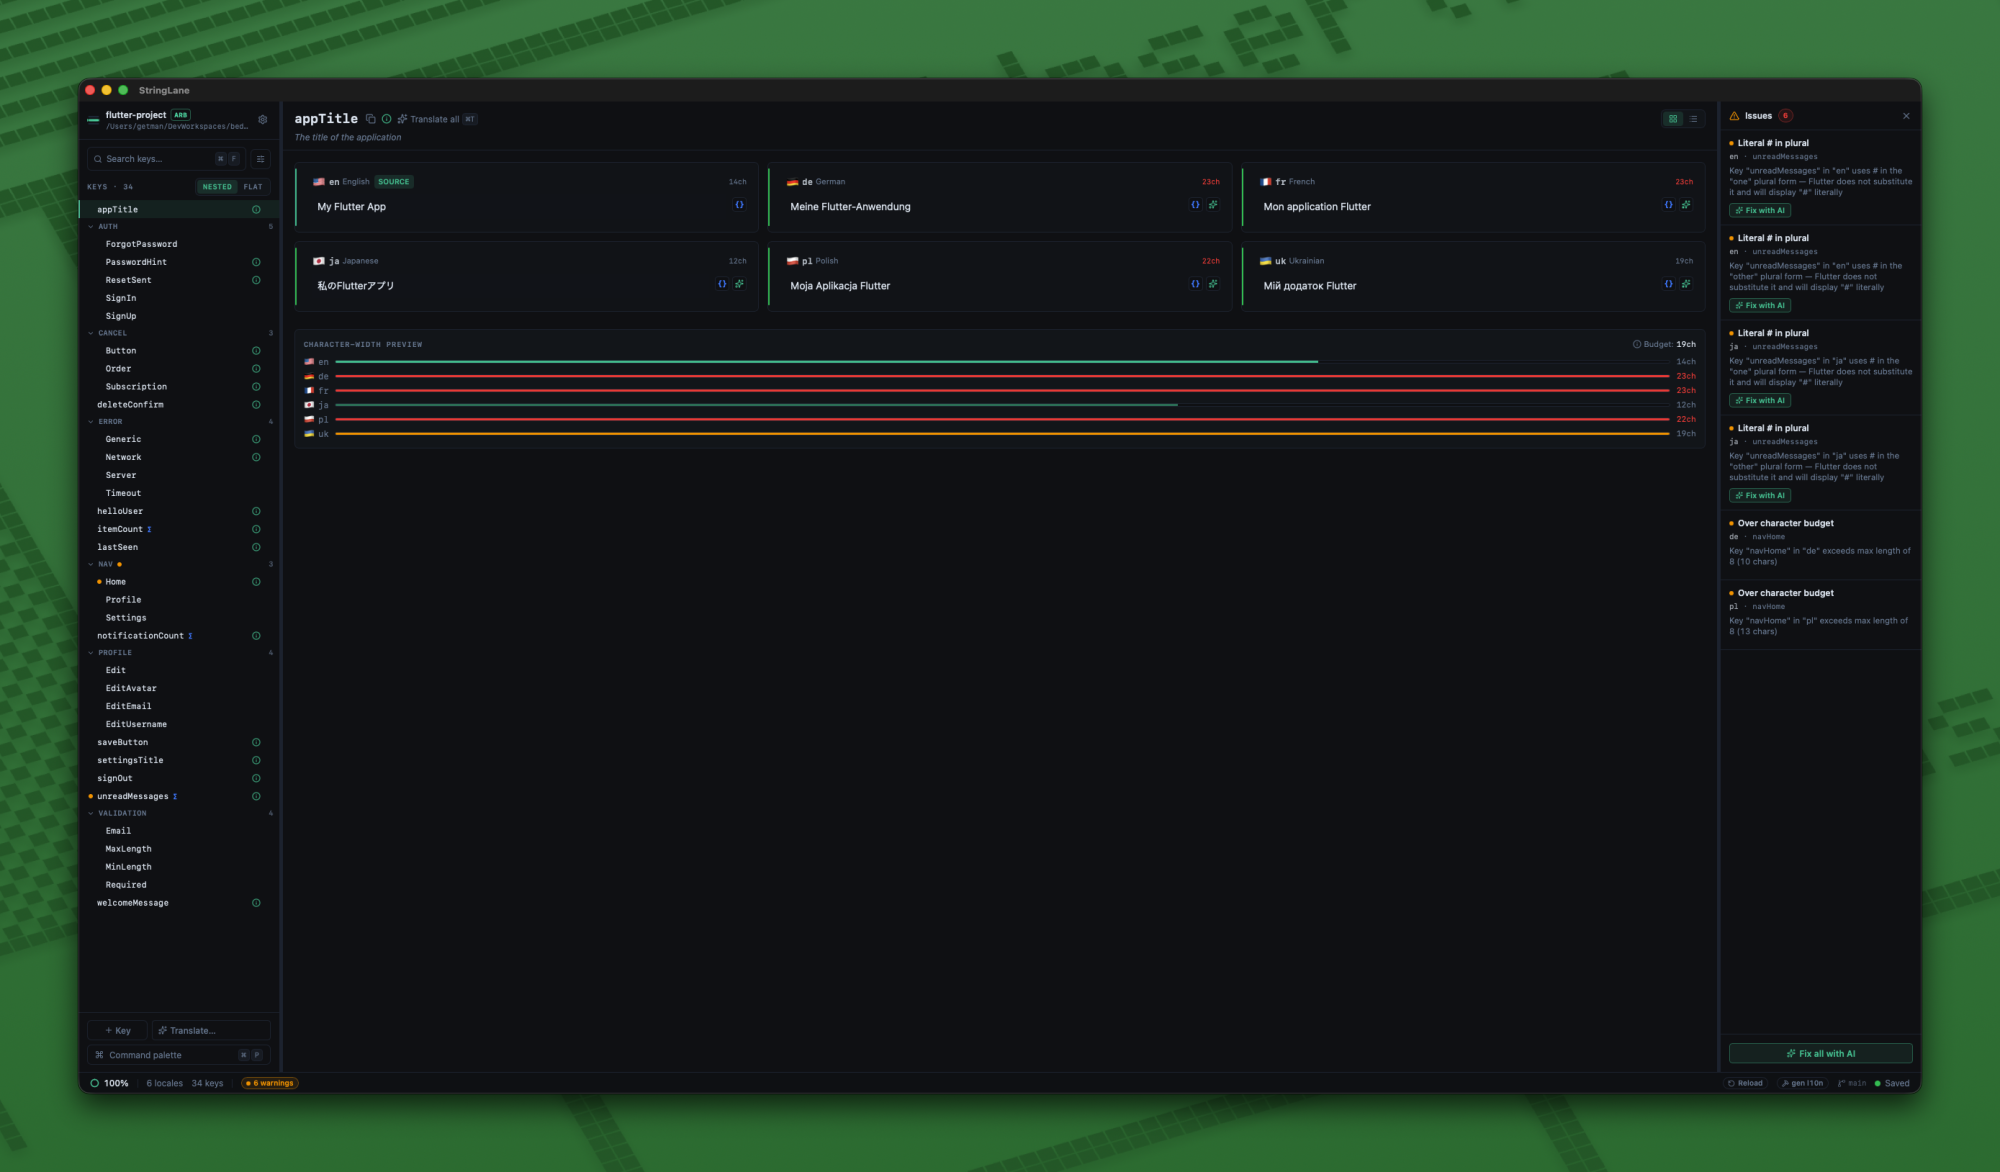Focus the Search keys input field
This screenshot has width=2000, height=1172.
pos(165,159)
